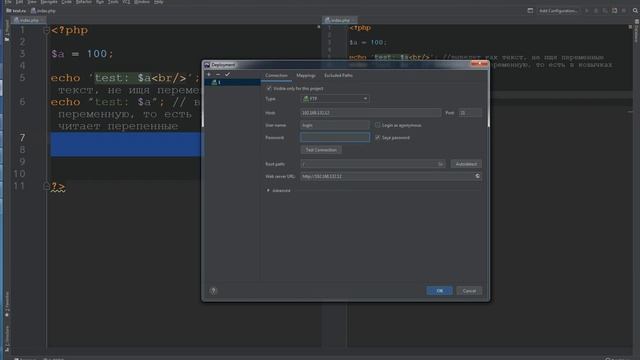640x360 pixels.
Task: Collapse the php tag fold marker on line 1
Action: (46, 30)
